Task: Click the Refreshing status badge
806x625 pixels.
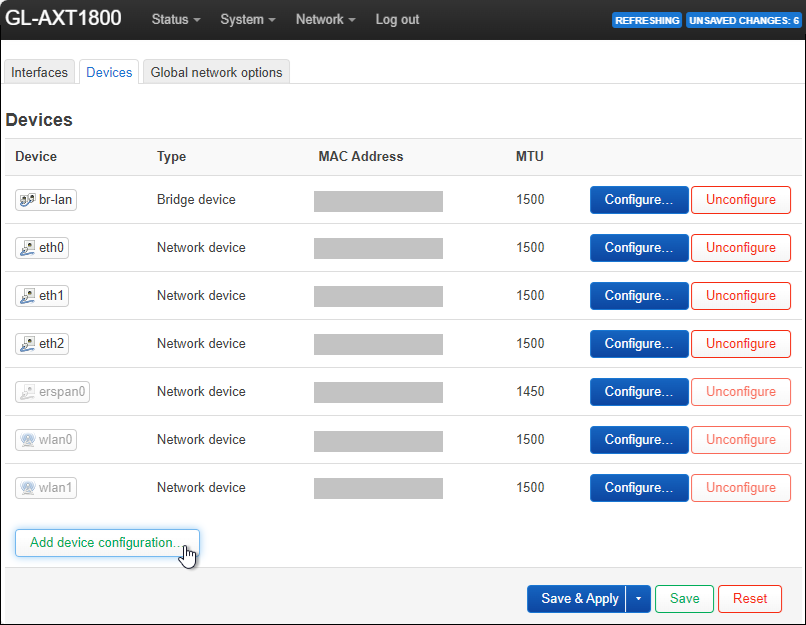Action: click(647, 21)
